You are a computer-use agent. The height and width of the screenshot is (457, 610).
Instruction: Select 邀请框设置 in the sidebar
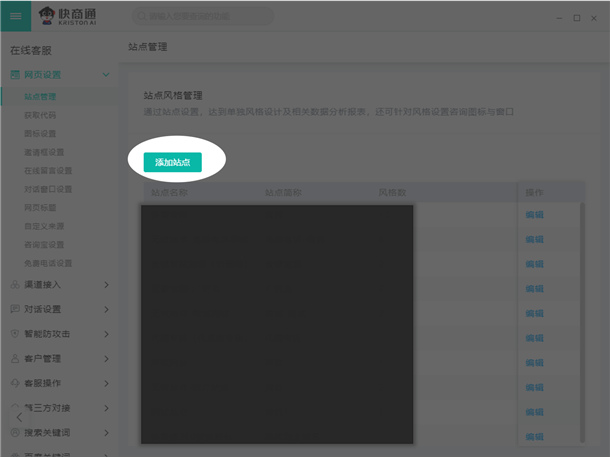click(44, 152)
